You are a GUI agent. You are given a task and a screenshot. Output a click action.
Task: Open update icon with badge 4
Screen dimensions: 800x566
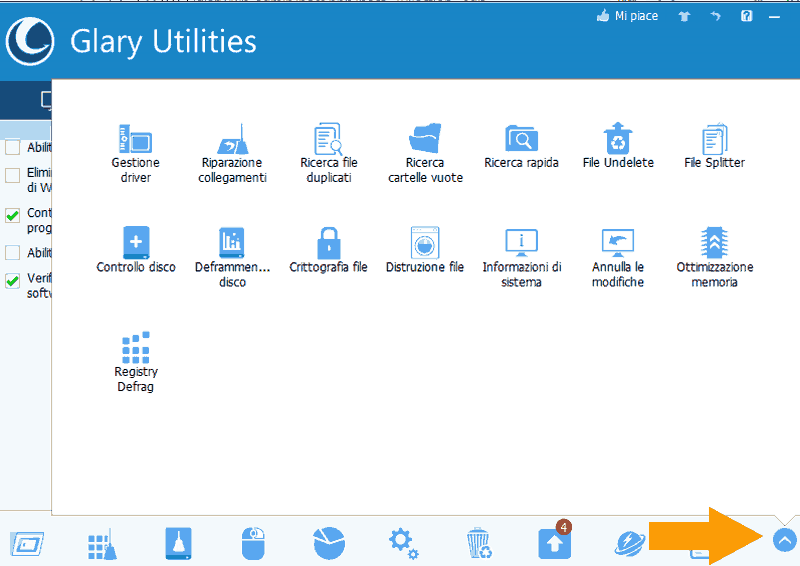click(x=554, y=543)
